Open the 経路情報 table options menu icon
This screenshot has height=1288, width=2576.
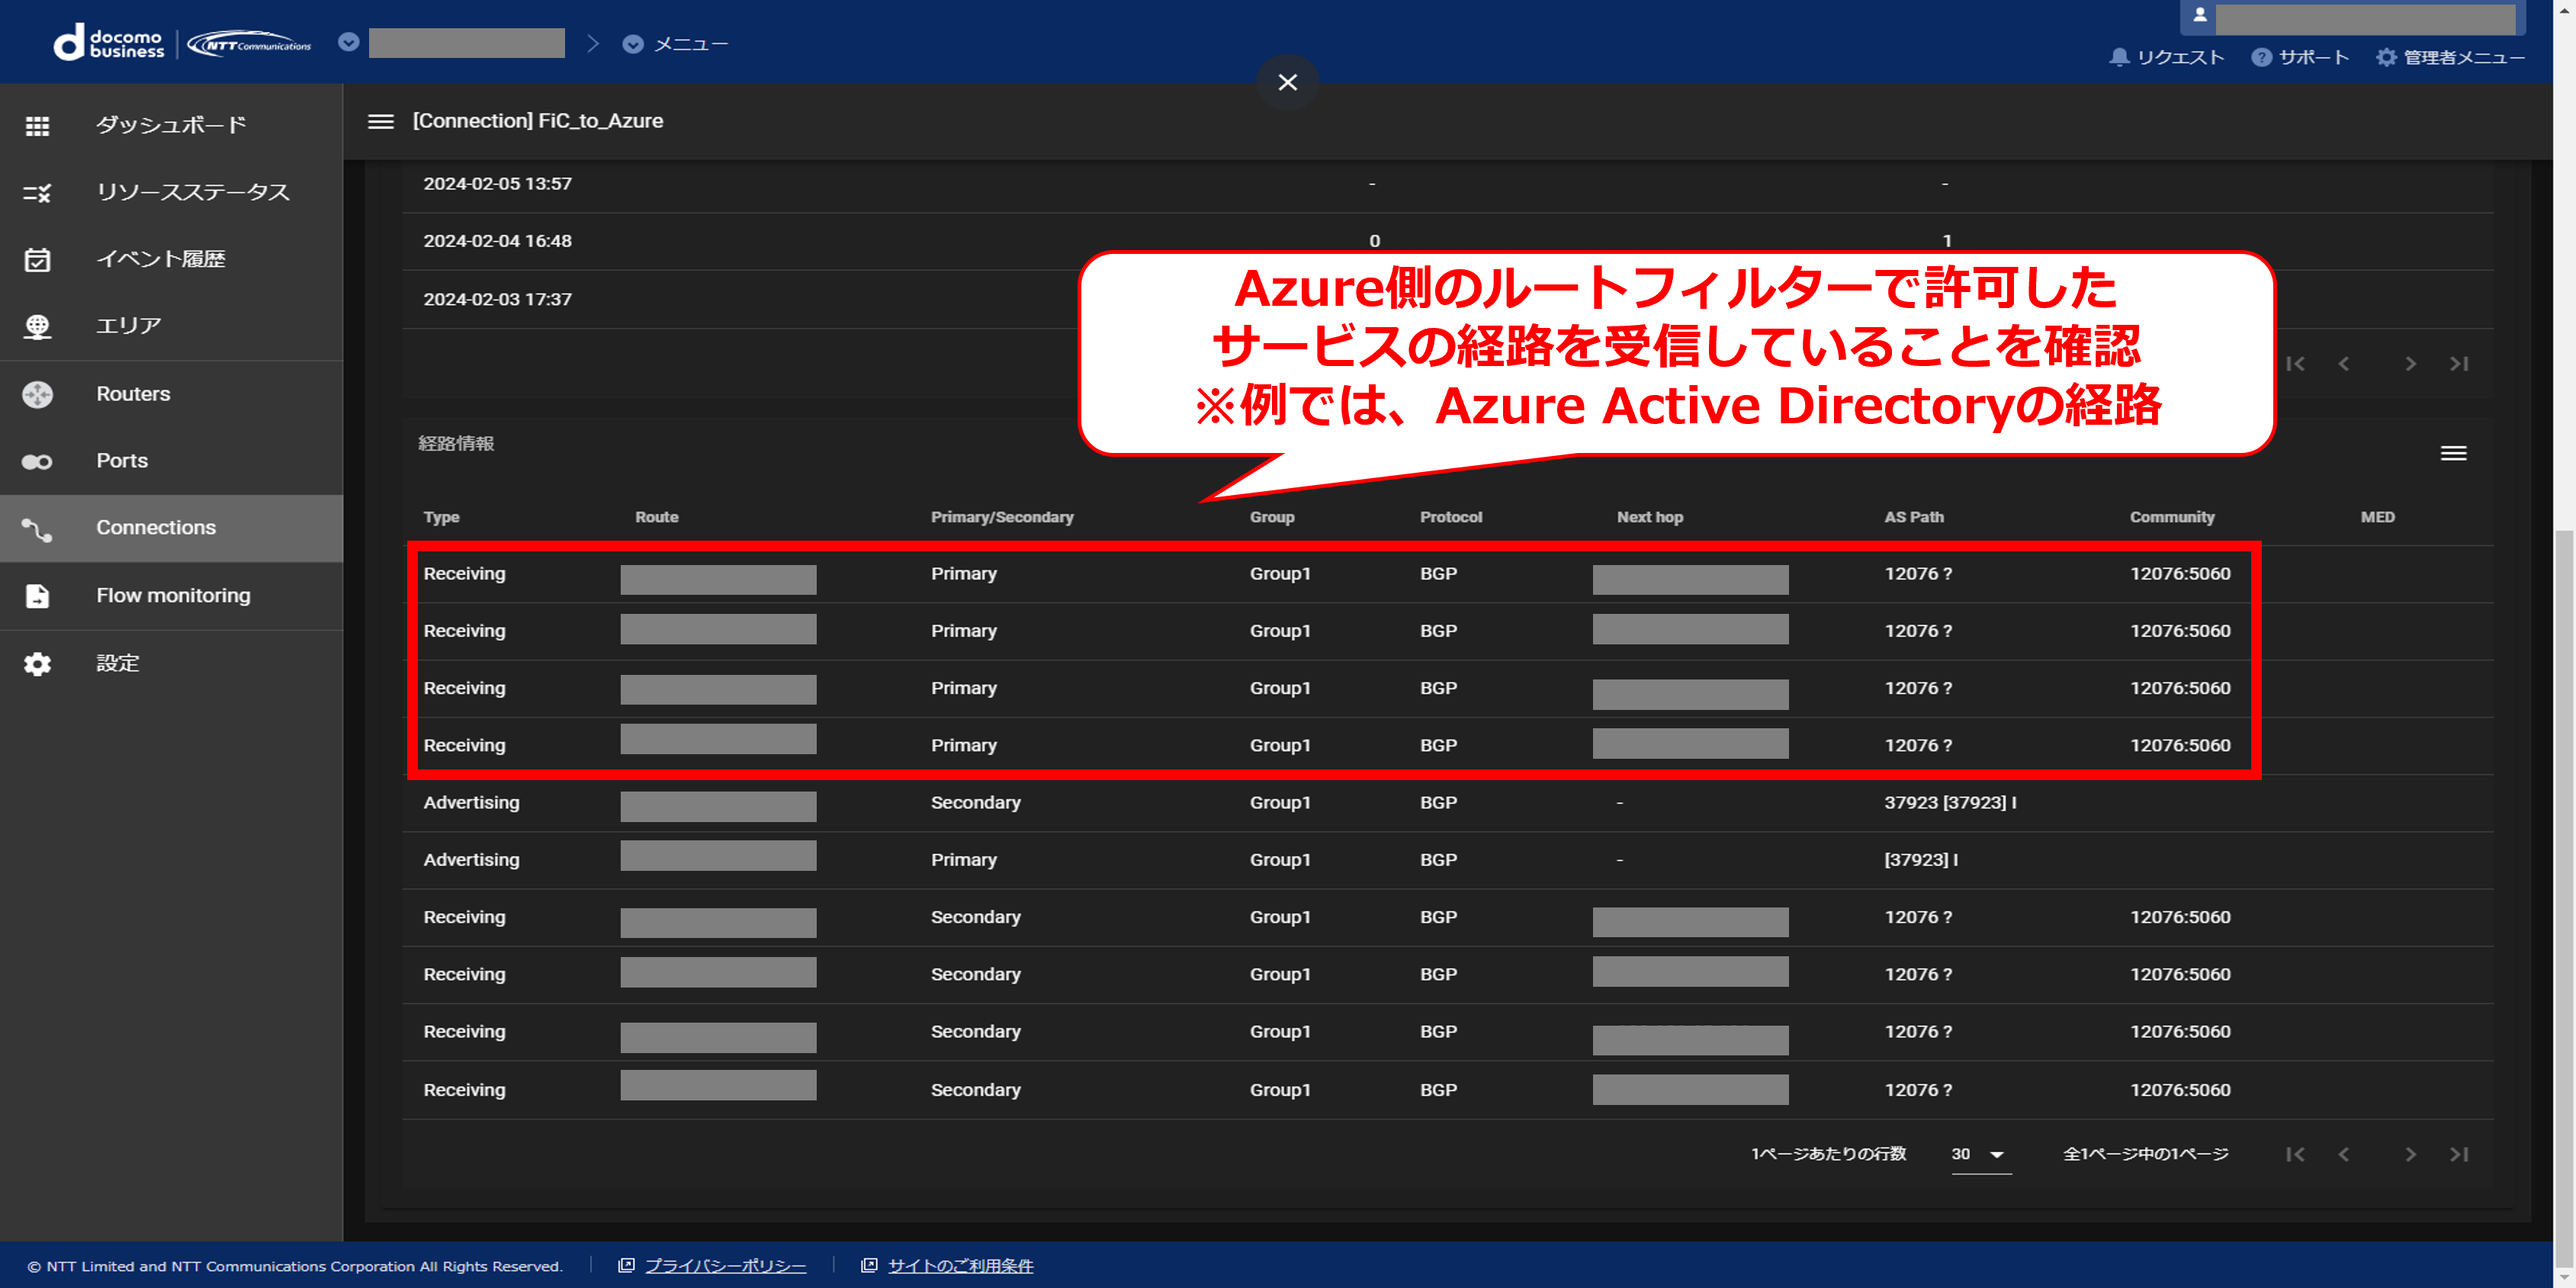[2453, 453]
